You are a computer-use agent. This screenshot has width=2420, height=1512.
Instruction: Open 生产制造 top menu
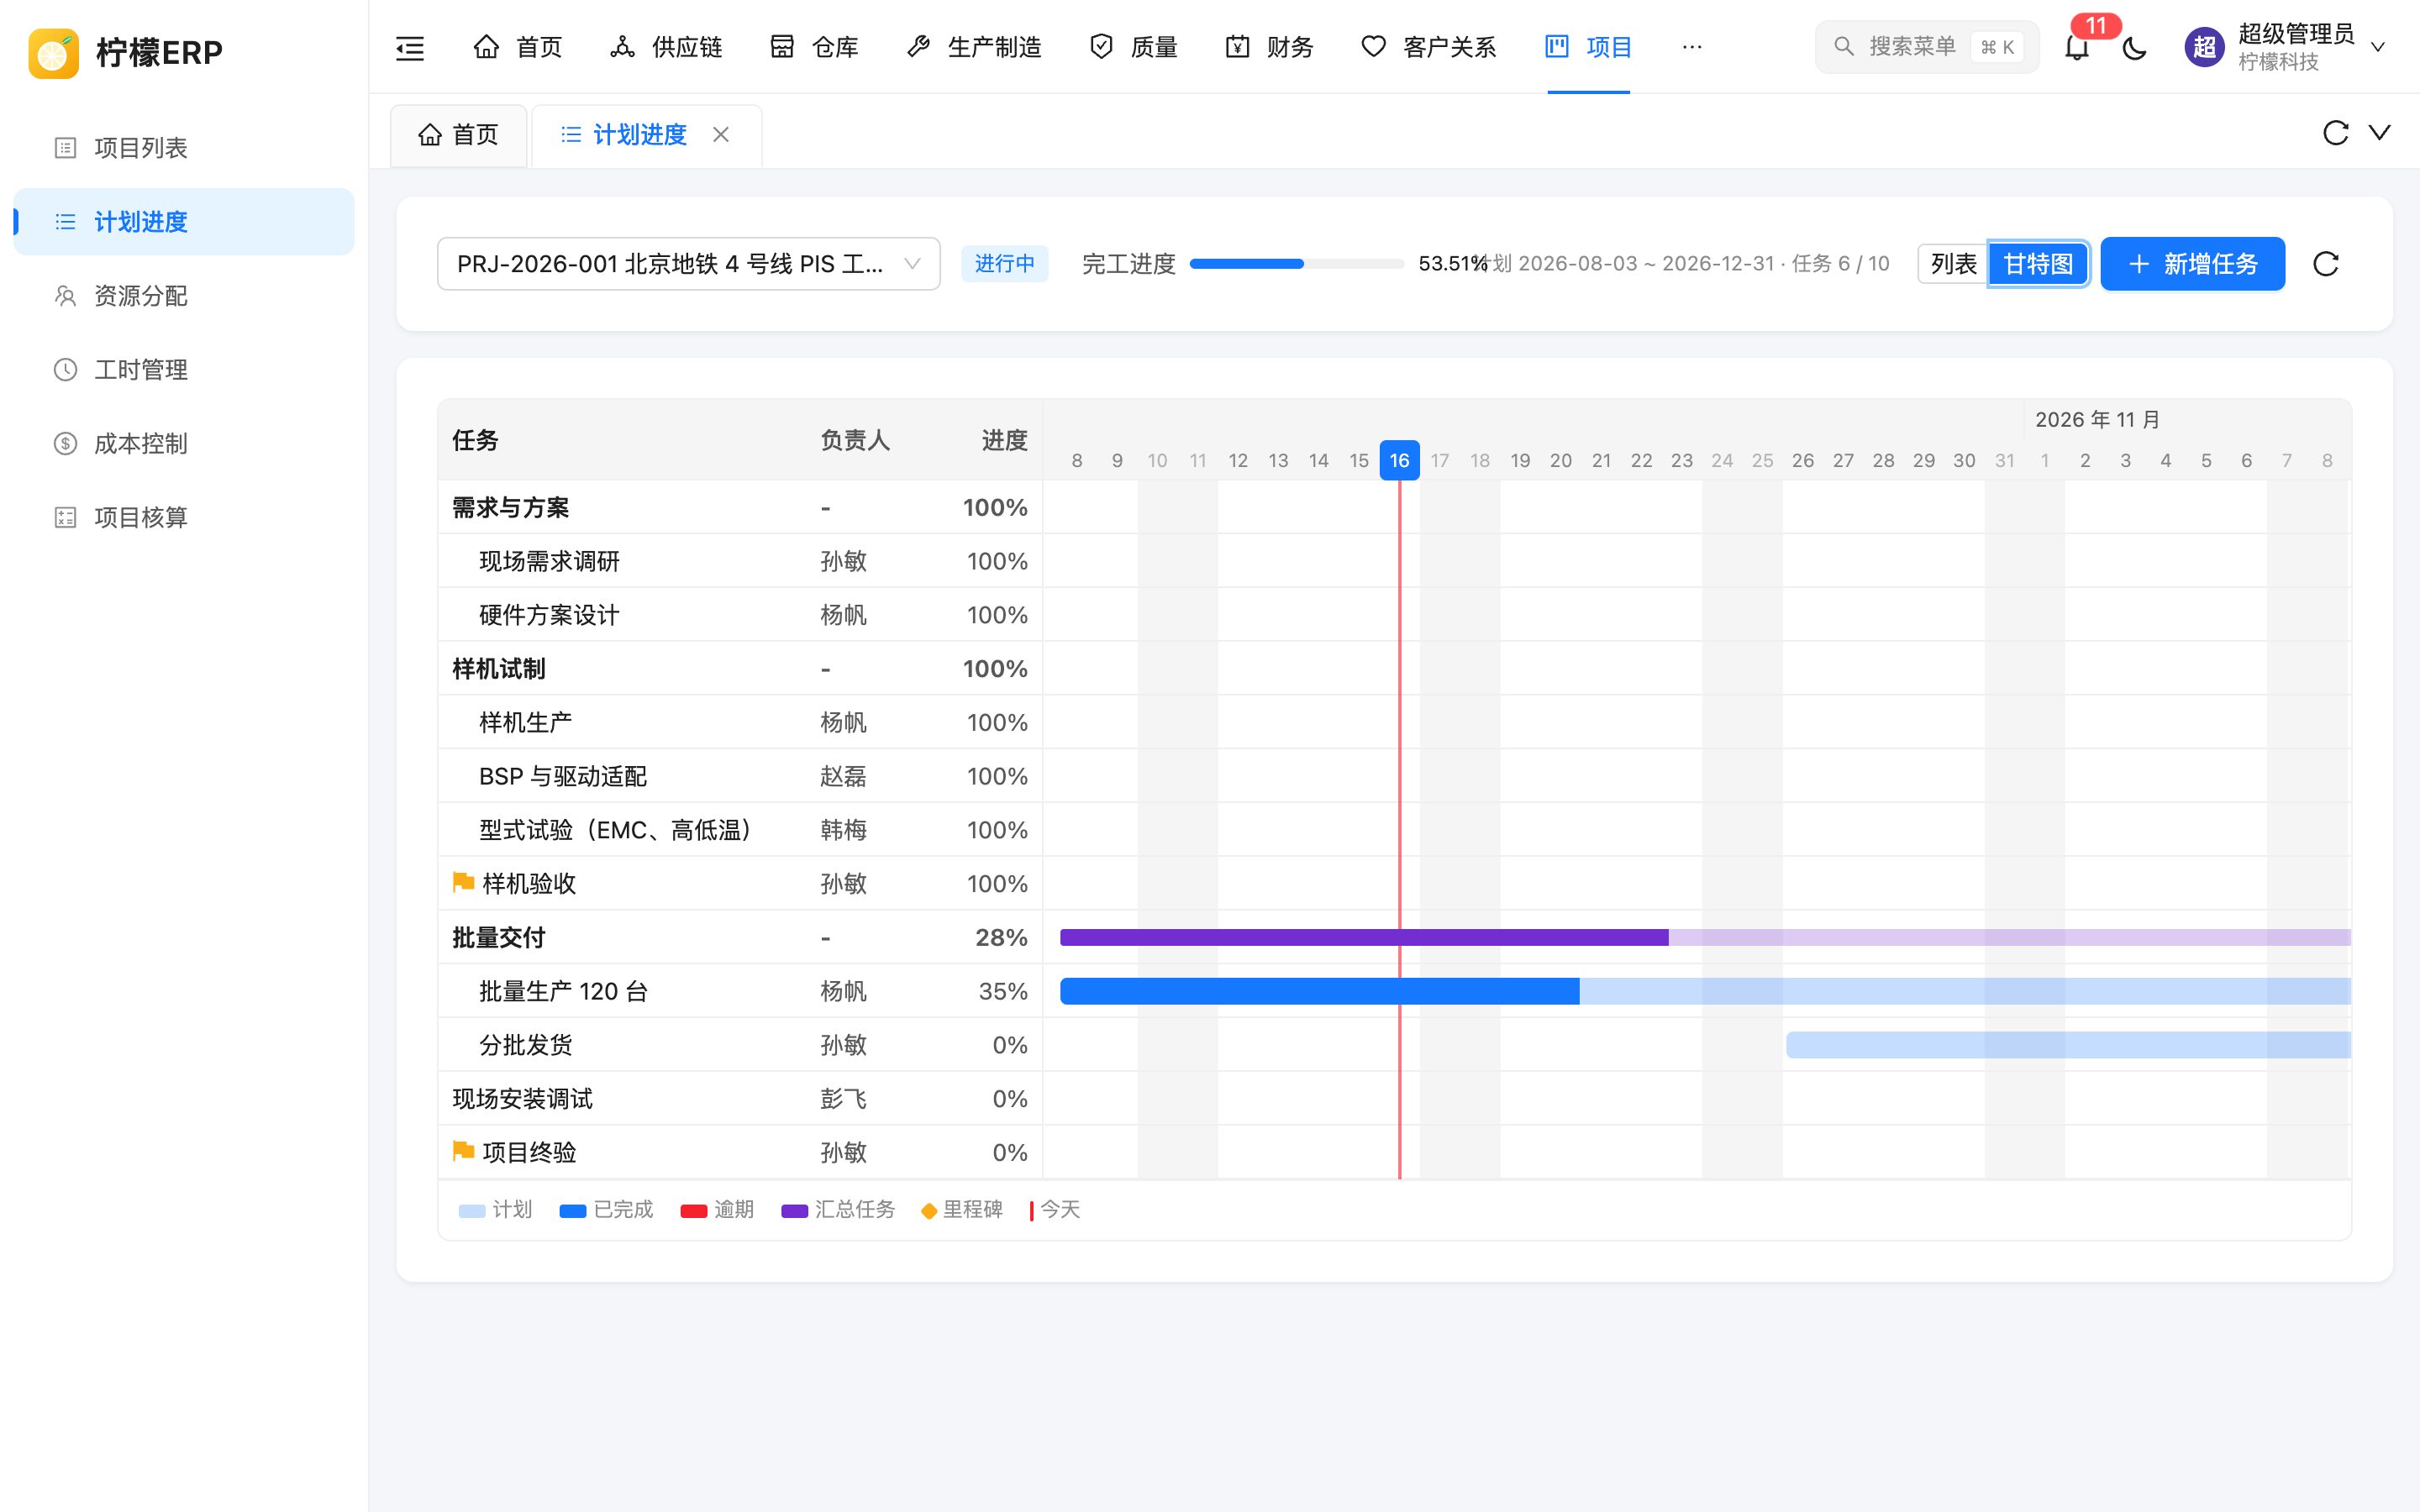point(974,47)
